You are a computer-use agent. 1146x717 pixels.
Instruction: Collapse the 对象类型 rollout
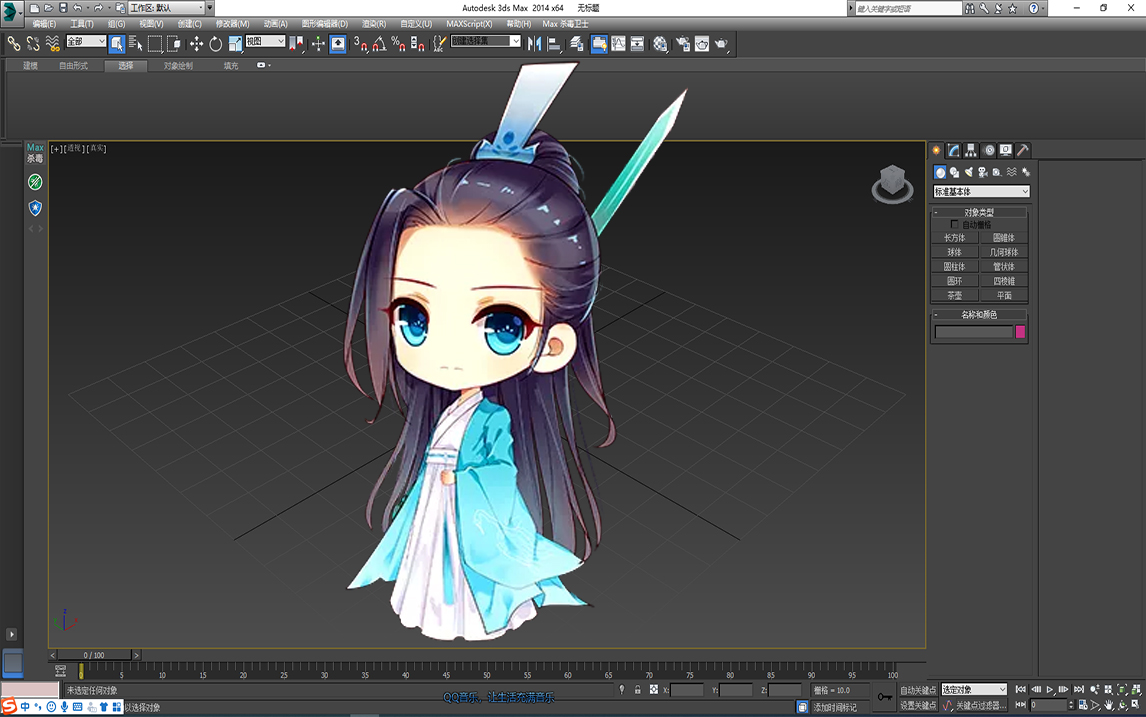979,212
